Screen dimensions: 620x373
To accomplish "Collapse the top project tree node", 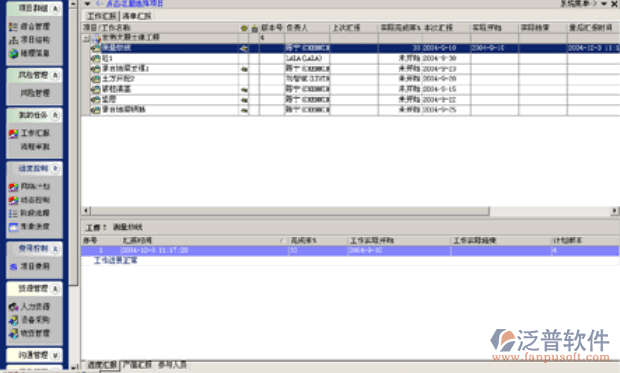I will pyautogui.click(x=86, y=38).
